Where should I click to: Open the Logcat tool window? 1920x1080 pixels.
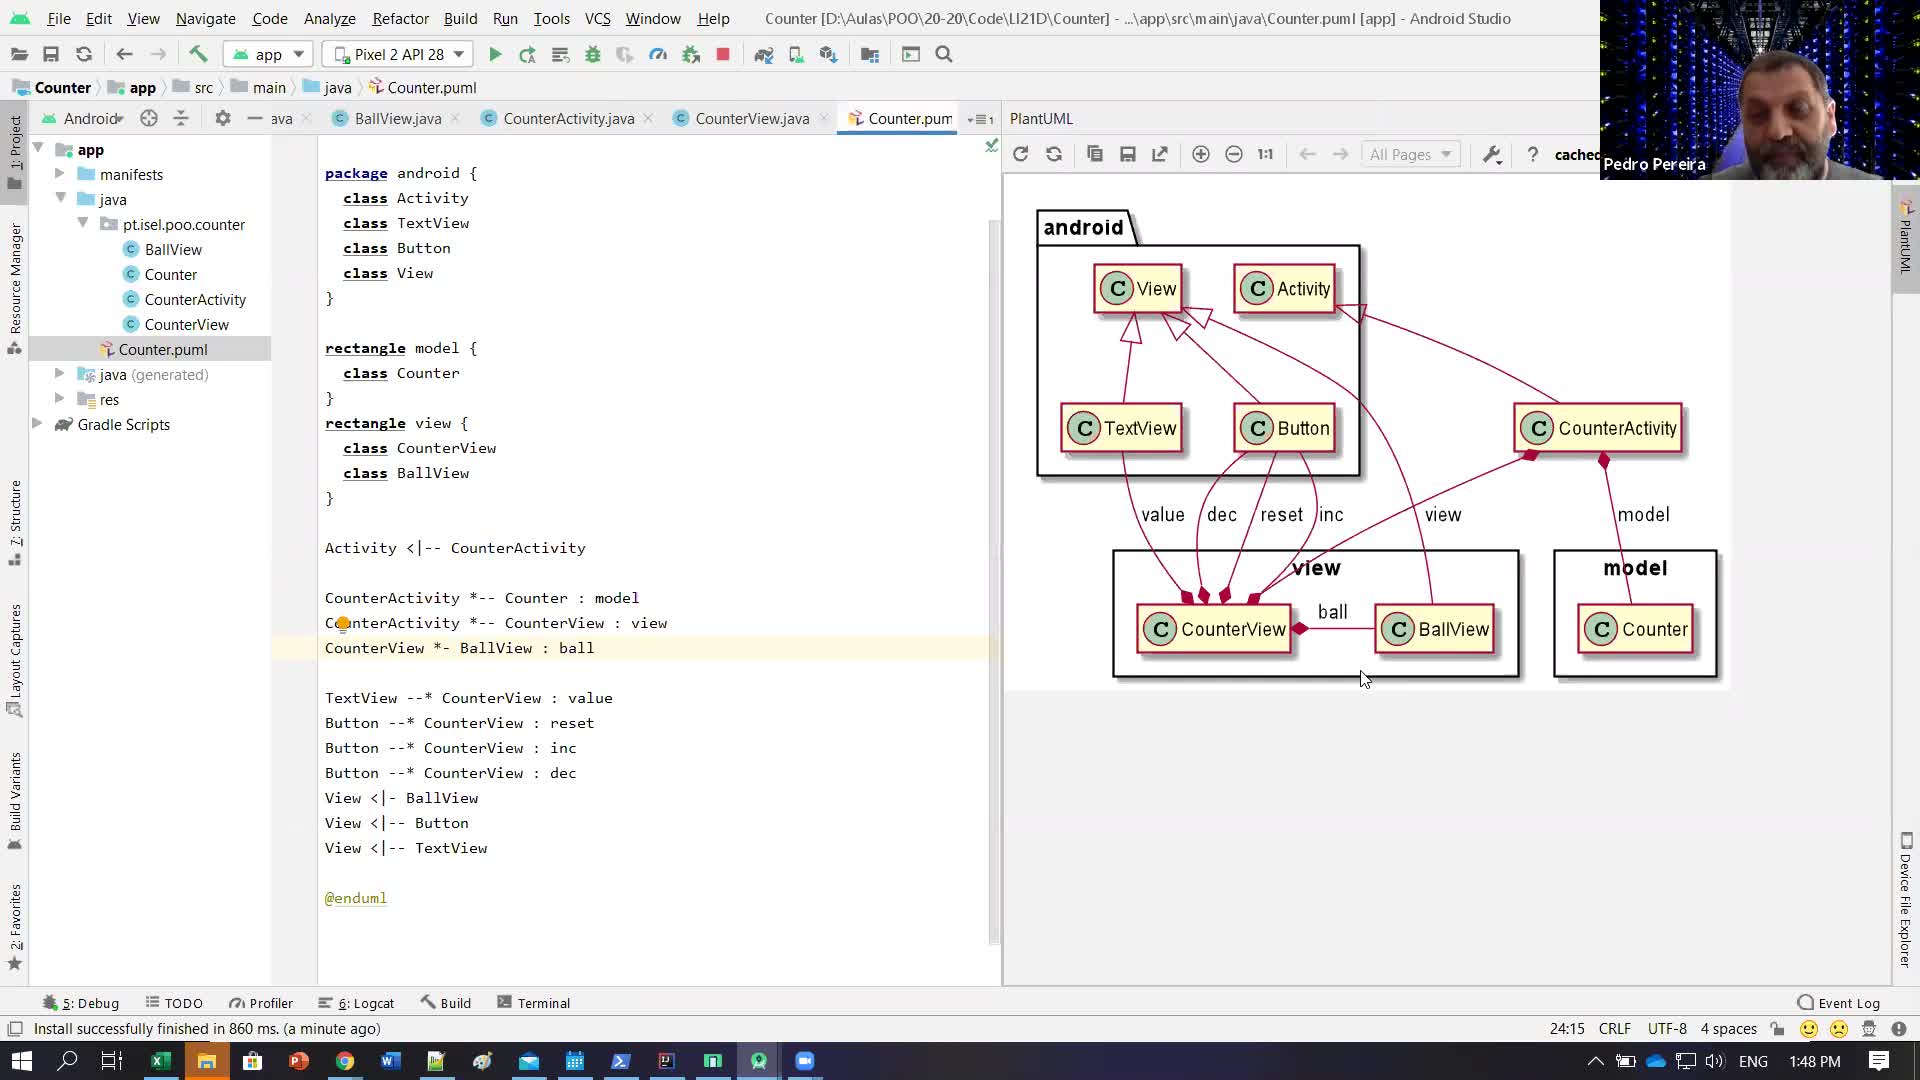tap(356, 1003)
